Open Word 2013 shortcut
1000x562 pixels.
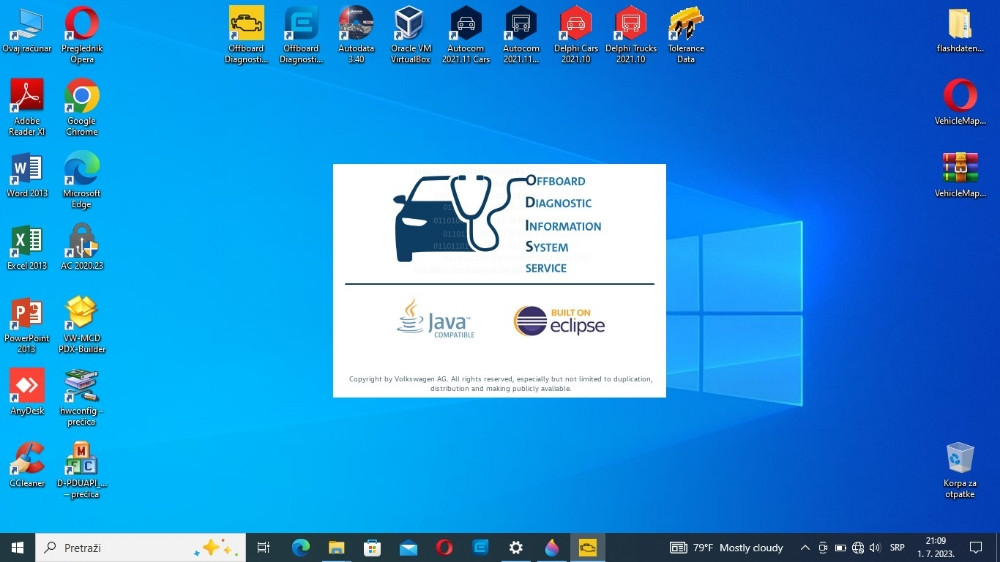[27, 175]
